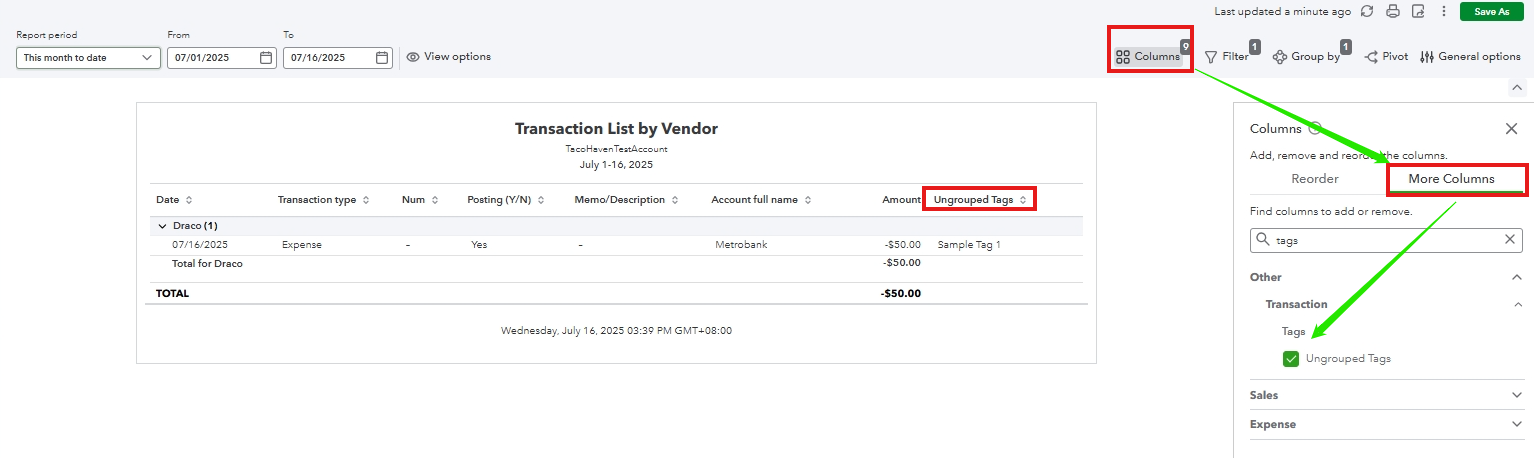
Task: Collapse the Draco (1) vendor group
Action: coord(162,226)
